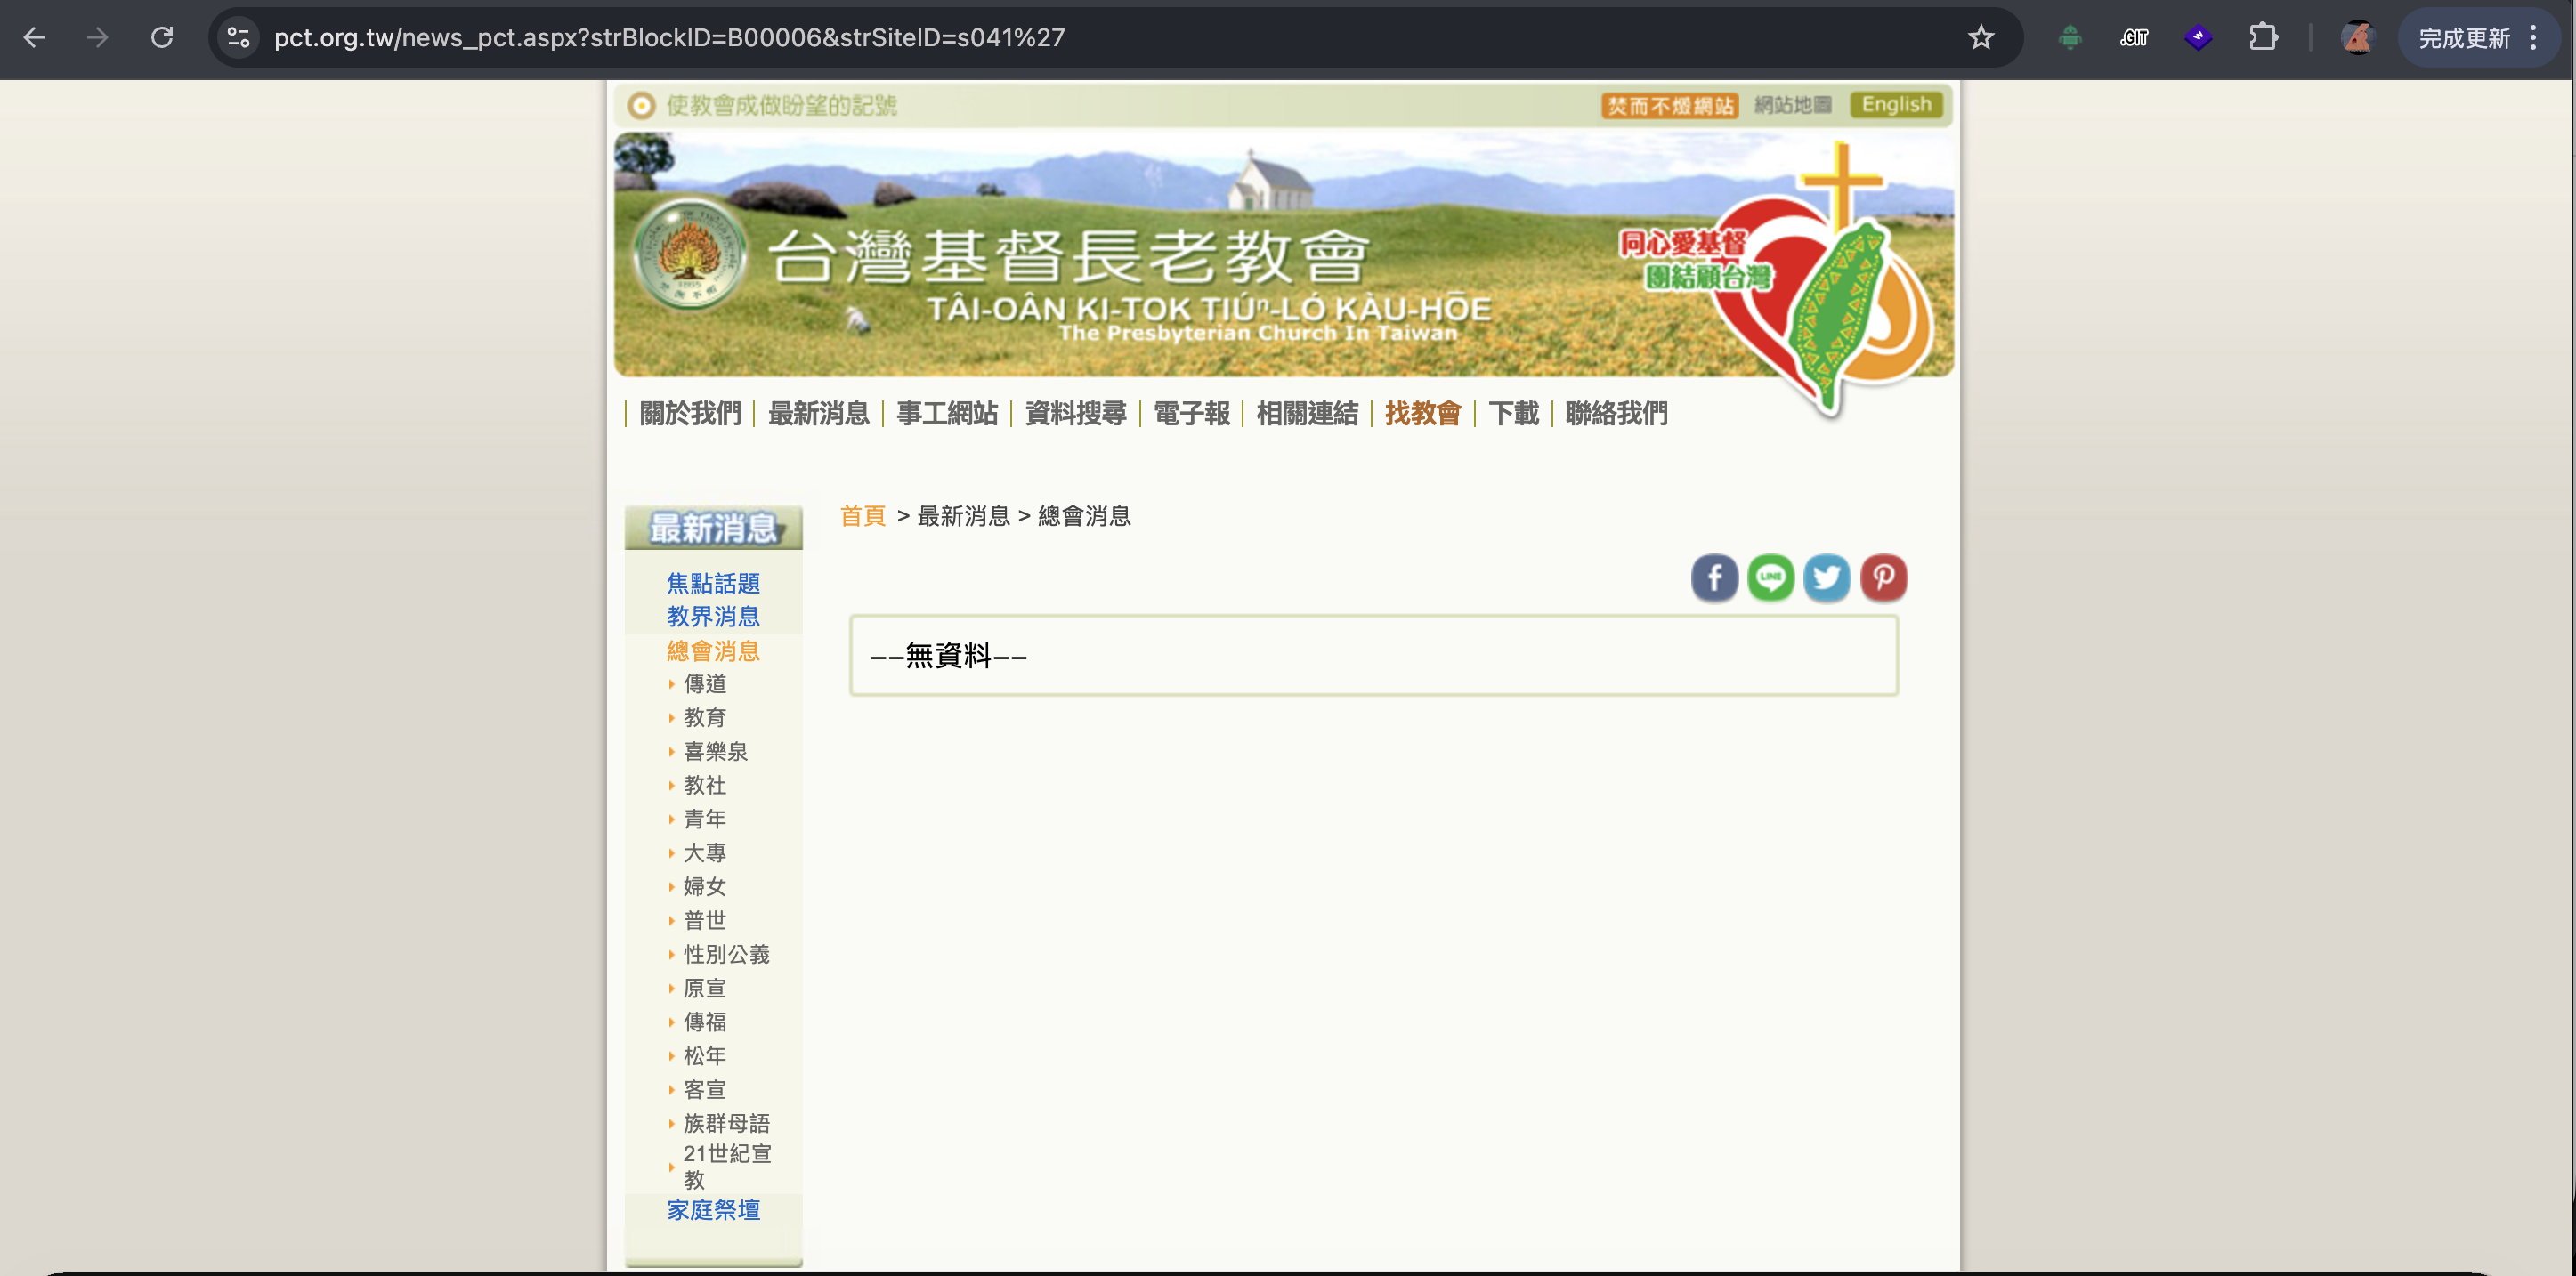Open the 相關連結 menu
The image size is (2576, 1276).
[1307, 413]
